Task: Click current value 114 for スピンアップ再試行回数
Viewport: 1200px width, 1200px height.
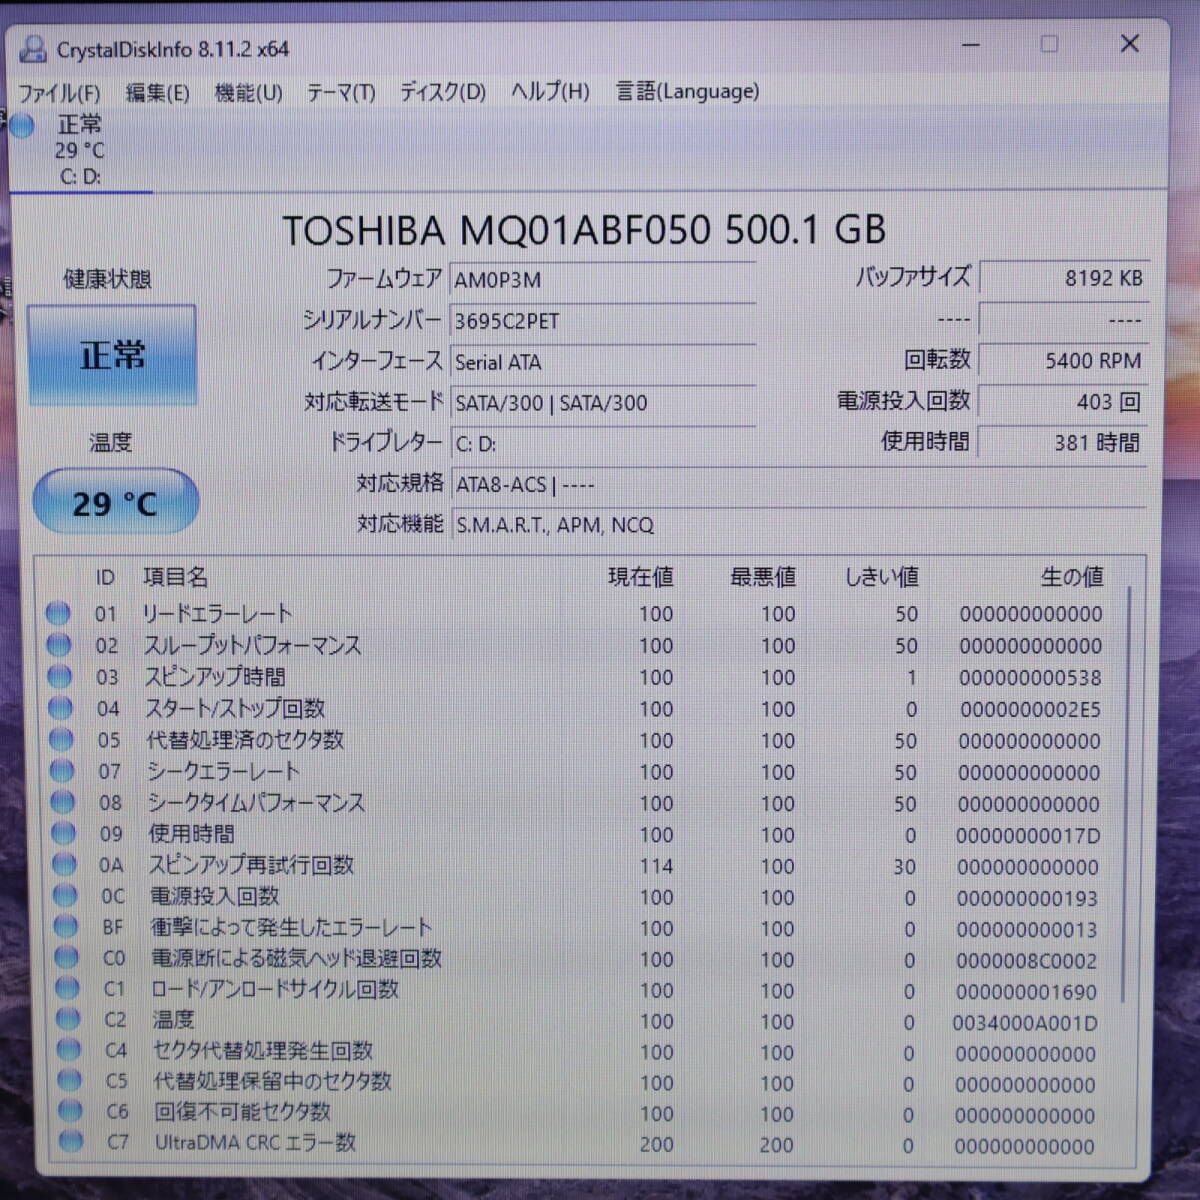Action: (x=656, y=866)
